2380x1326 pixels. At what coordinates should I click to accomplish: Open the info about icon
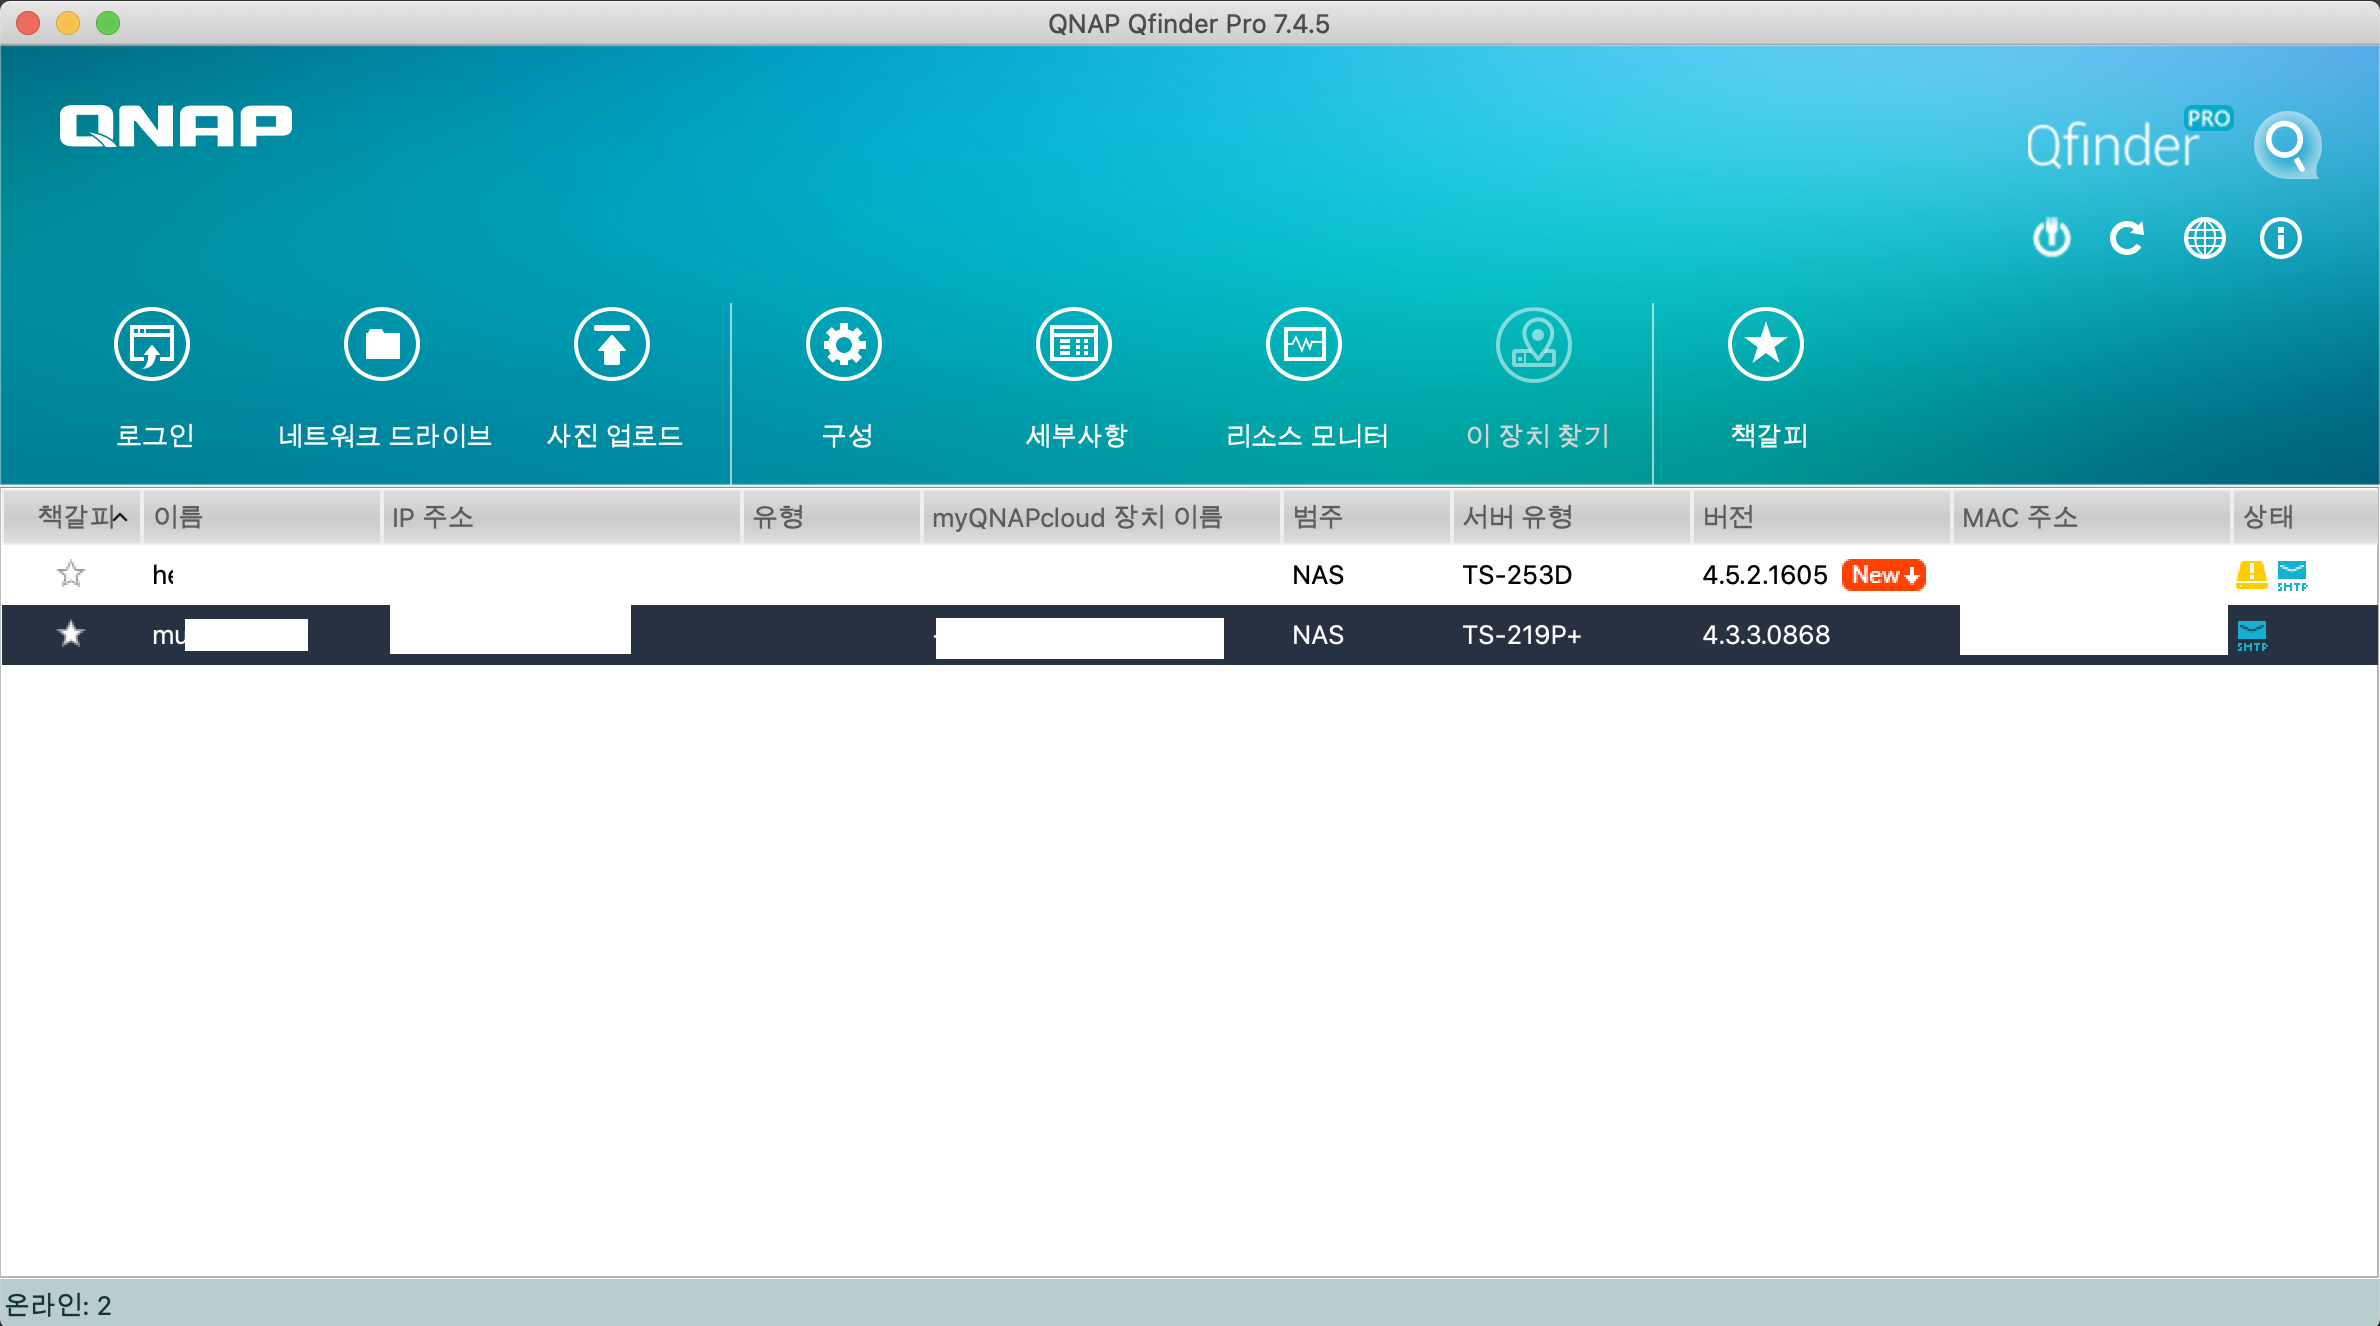[2281, 238]
